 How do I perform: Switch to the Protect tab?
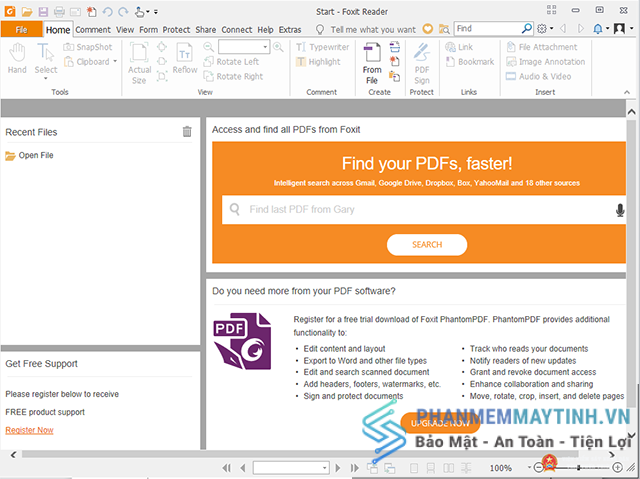point(176,29)
